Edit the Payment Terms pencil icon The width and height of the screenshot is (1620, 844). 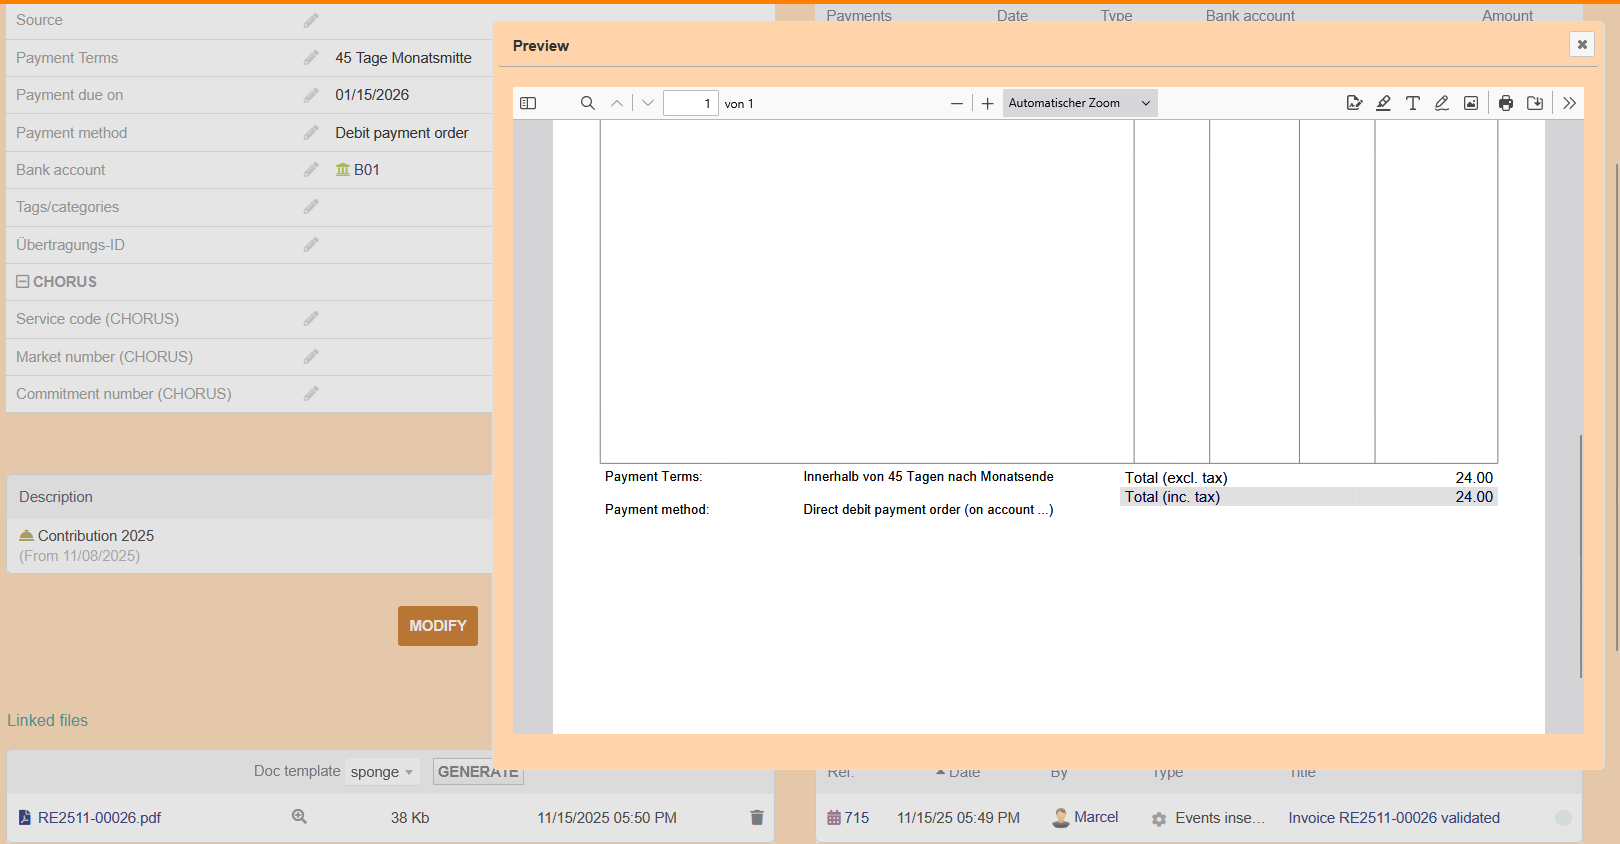(311, 58)
